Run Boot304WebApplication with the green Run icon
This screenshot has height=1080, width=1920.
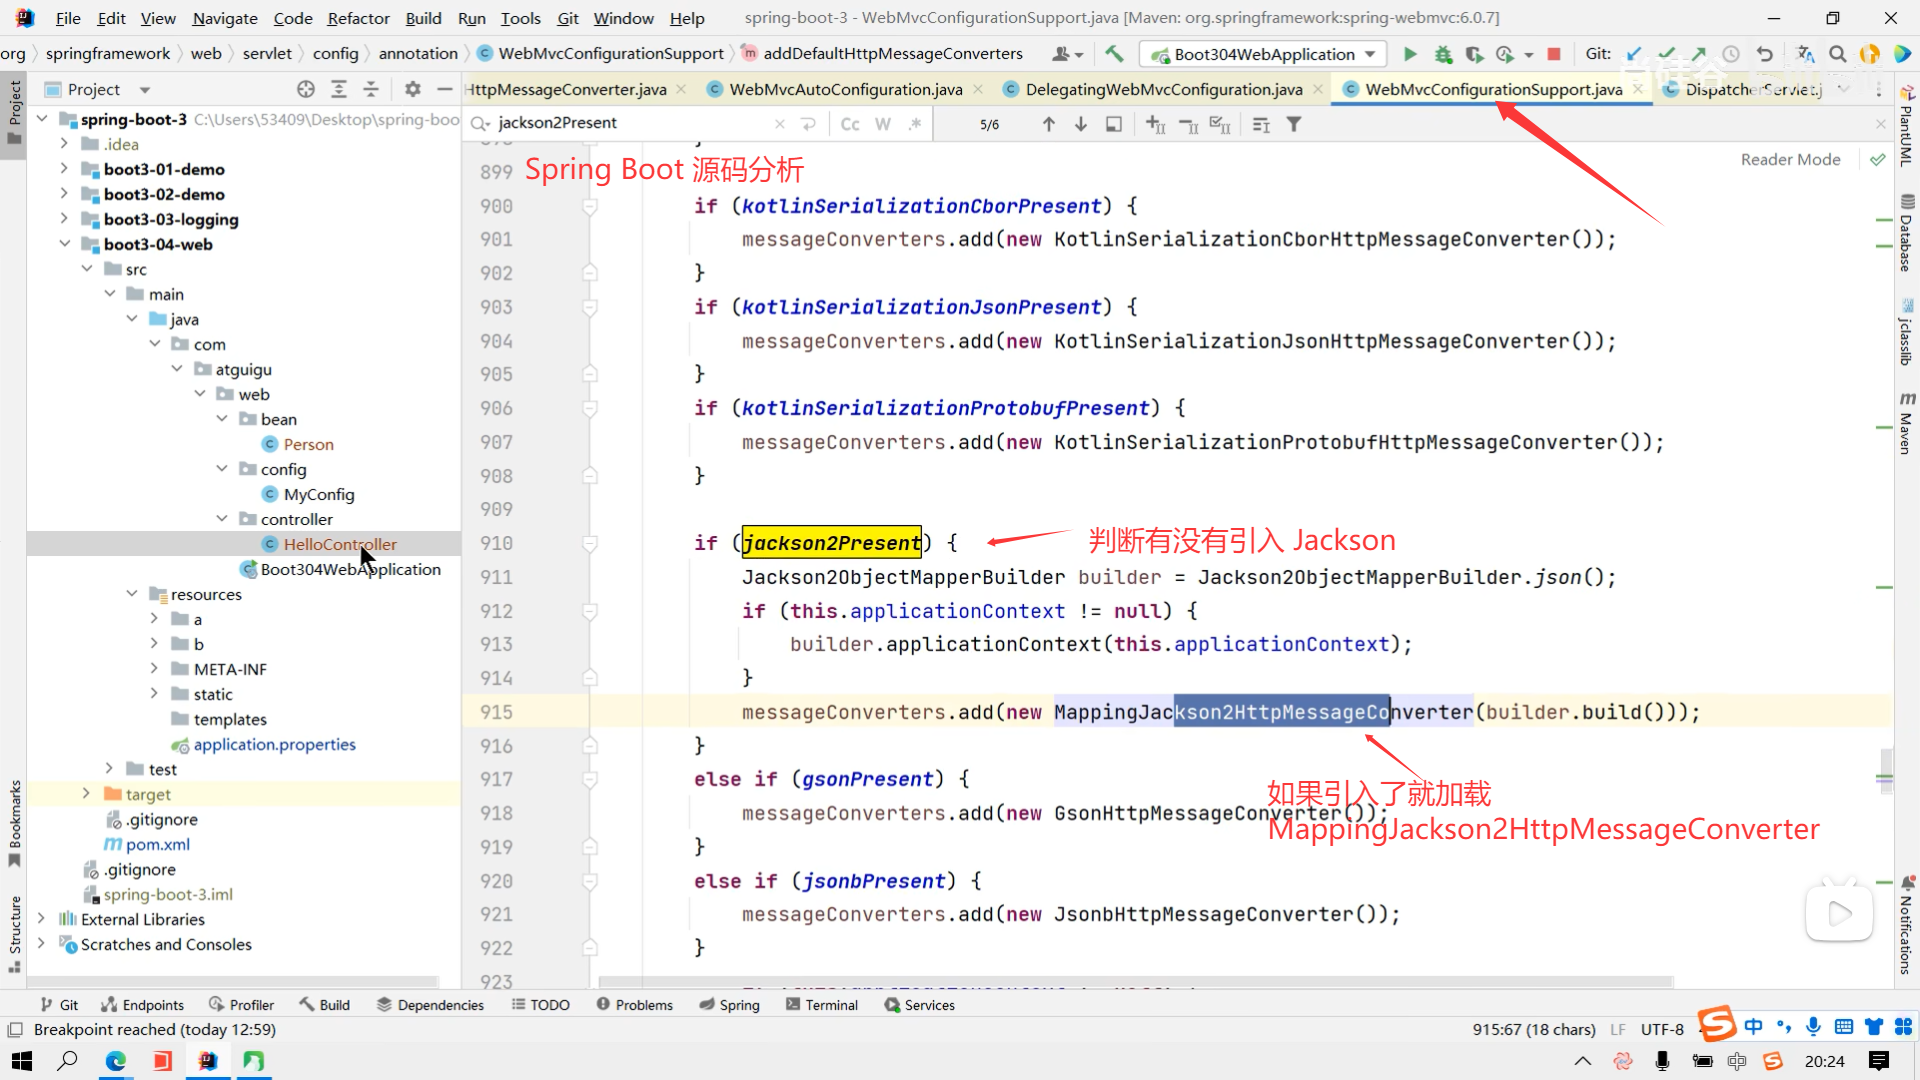click(1410, 54)
